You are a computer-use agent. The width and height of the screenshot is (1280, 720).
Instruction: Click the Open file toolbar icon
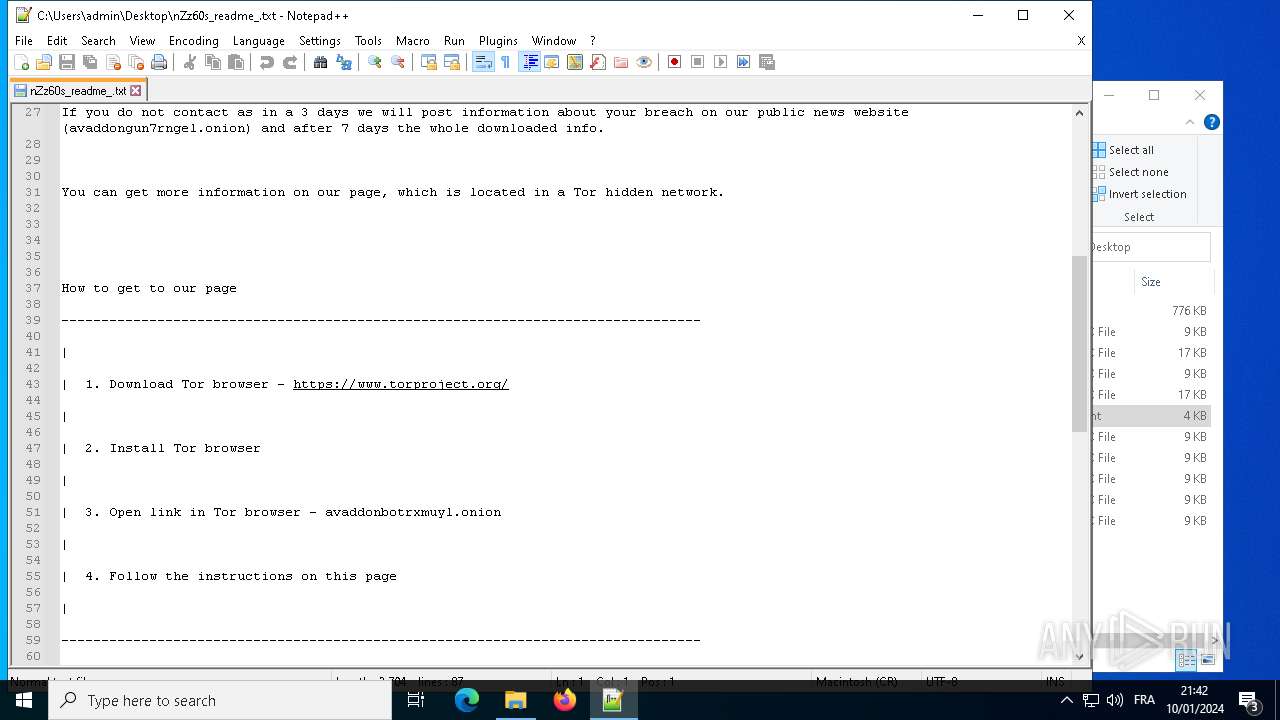coord(44,62)
